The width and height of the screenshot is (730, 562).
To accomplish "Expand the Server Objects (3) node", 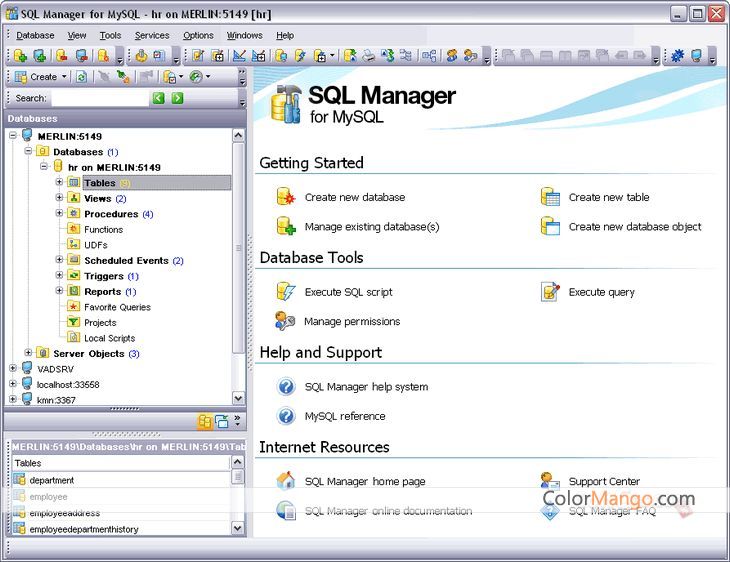I will [28, 352].
